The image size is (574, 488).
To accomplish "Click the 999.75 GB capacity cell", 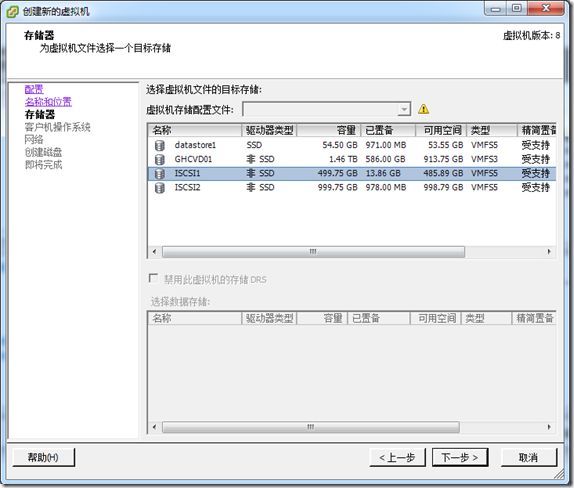I will (x=338, y=187).
